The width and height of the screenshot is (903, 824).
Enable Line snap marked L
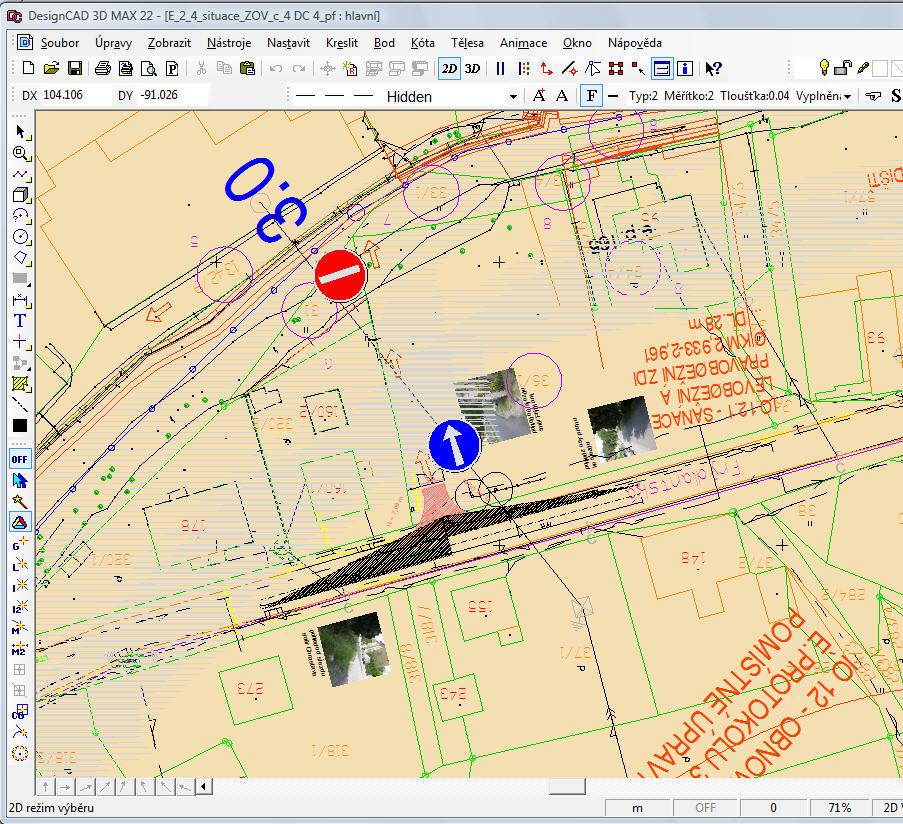pyautogui.click(x=20, y=564)
